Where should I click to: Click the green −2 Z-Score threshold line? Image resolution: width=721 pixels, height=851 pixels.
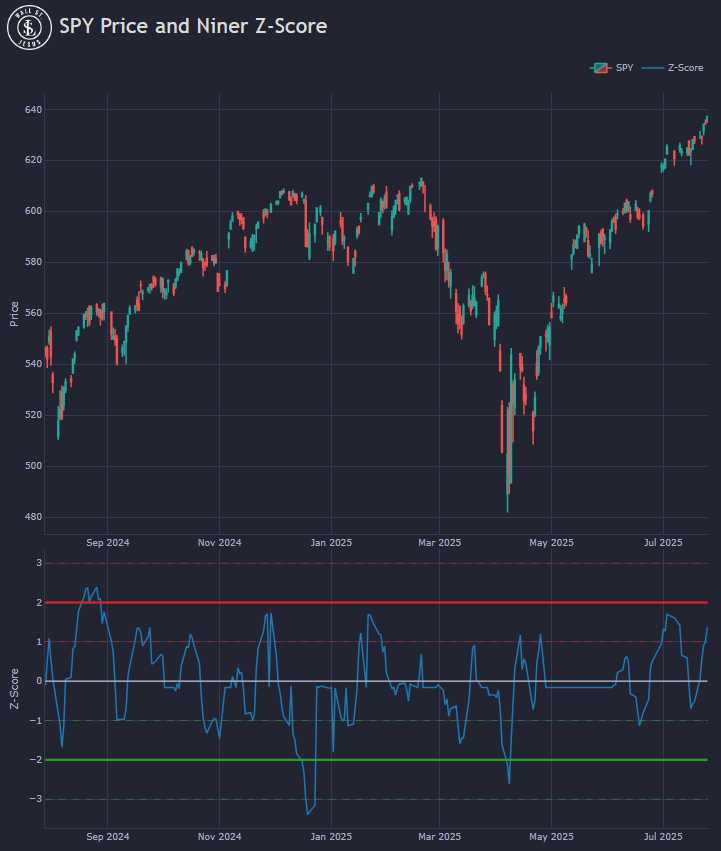click(x=376, y=760)
